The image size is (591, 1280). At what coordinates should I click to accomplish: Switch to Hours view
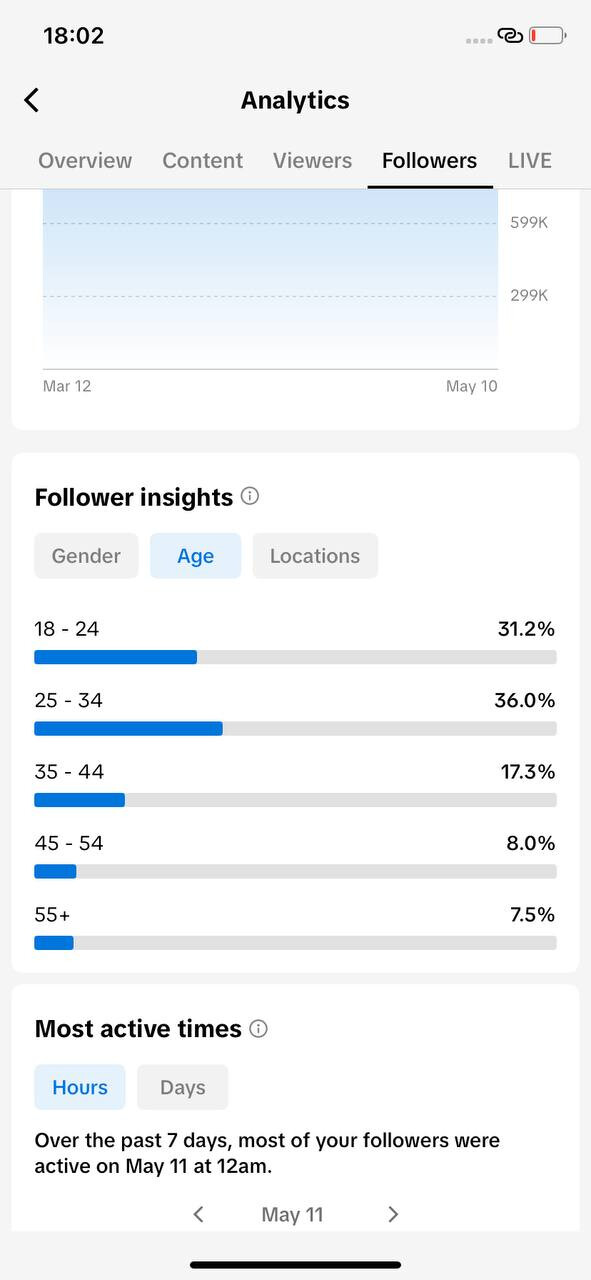(x=80, y=1087)
